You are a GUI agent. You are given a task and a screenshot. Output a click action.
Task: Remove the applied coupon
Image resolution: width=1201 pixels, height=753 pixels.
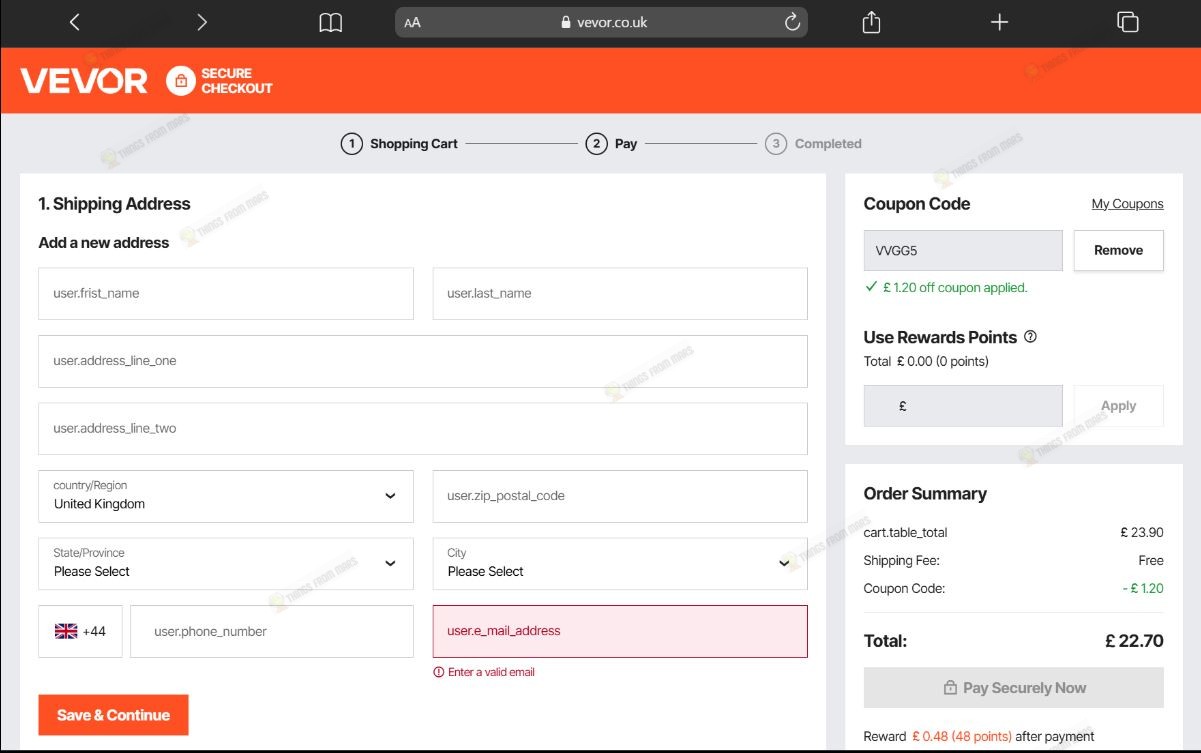pos(1118,251)
